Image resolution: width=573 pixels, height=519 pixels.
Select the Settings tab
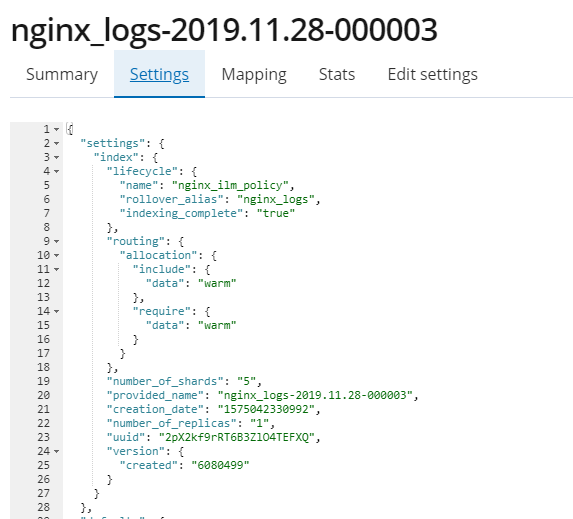(159, 74)
